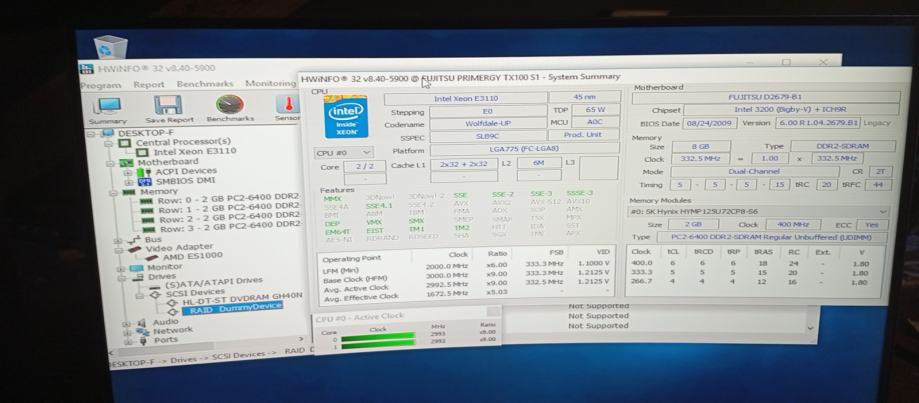The height and width of the screenshot is (403, 919).
Task: Click the Network node icon
Action: [142, 332]
